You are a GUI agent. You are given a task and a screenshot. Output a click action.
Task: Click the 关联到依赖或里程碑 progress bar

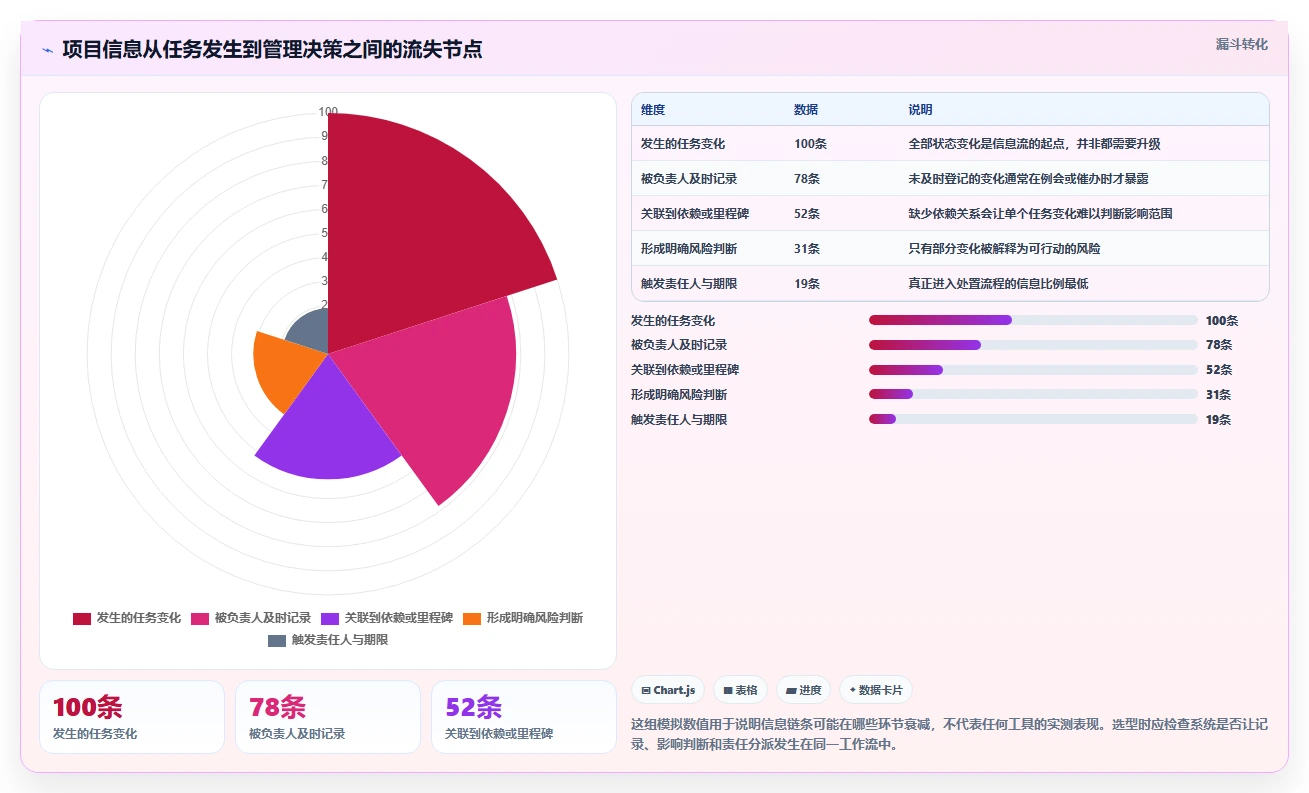(1033, 370)
